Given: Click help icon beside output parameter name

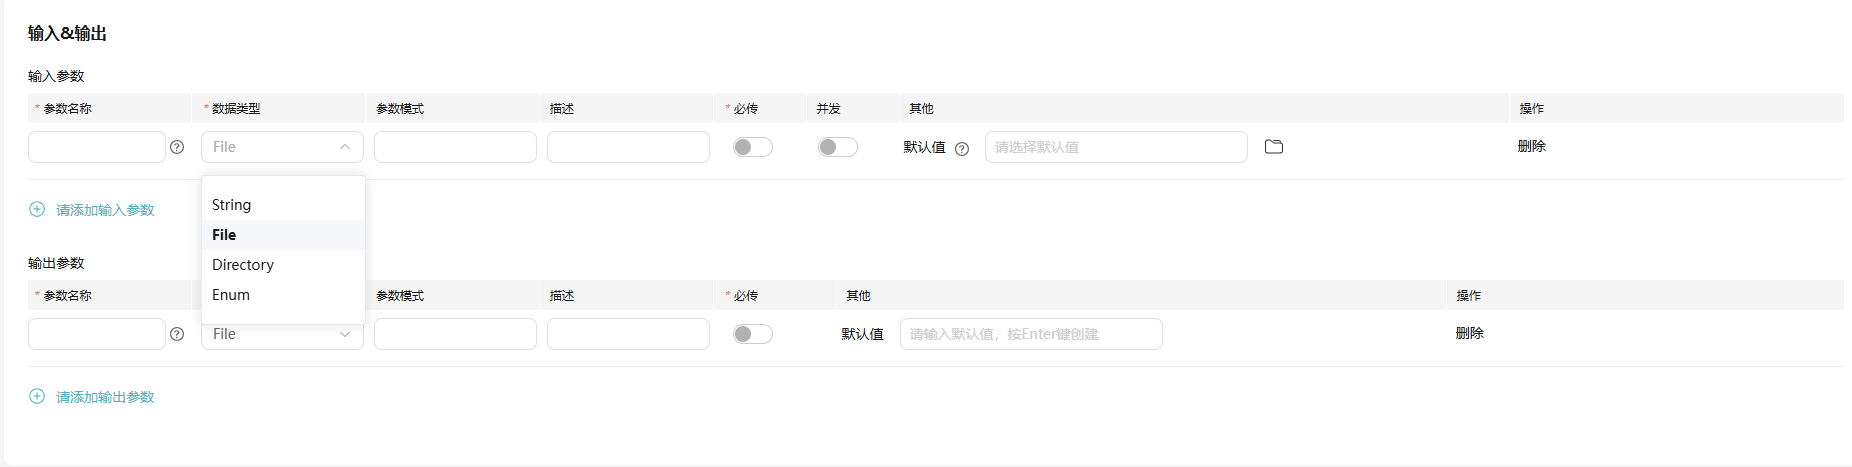Looking at the screenshot, I should (177, 334).
